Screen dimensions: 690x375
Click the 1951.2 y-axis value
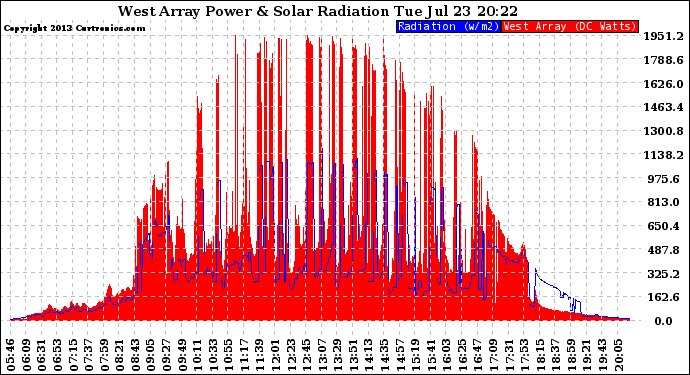pos(664,36)
